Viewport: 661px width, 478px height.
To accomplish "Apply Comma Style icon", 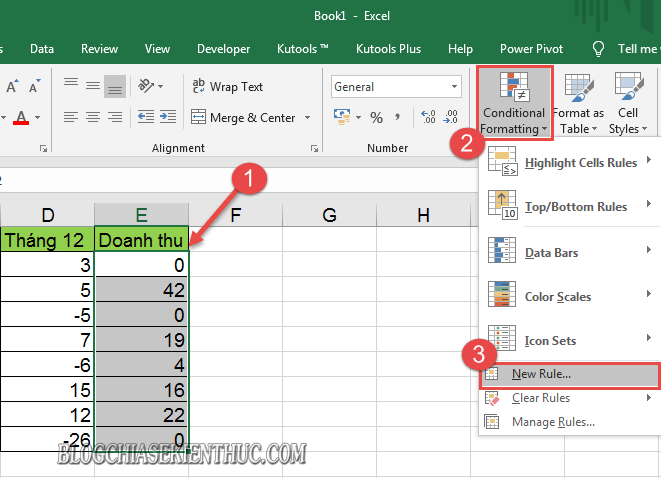I will pyautogui.click(x=397, y=117).
